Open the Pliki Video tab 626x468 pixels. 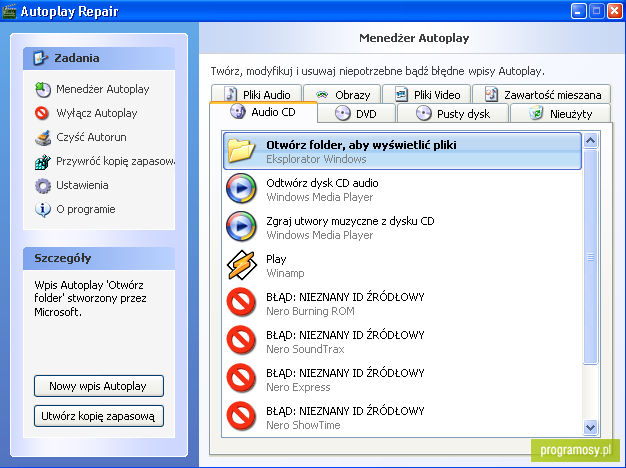tap(426, 94)
